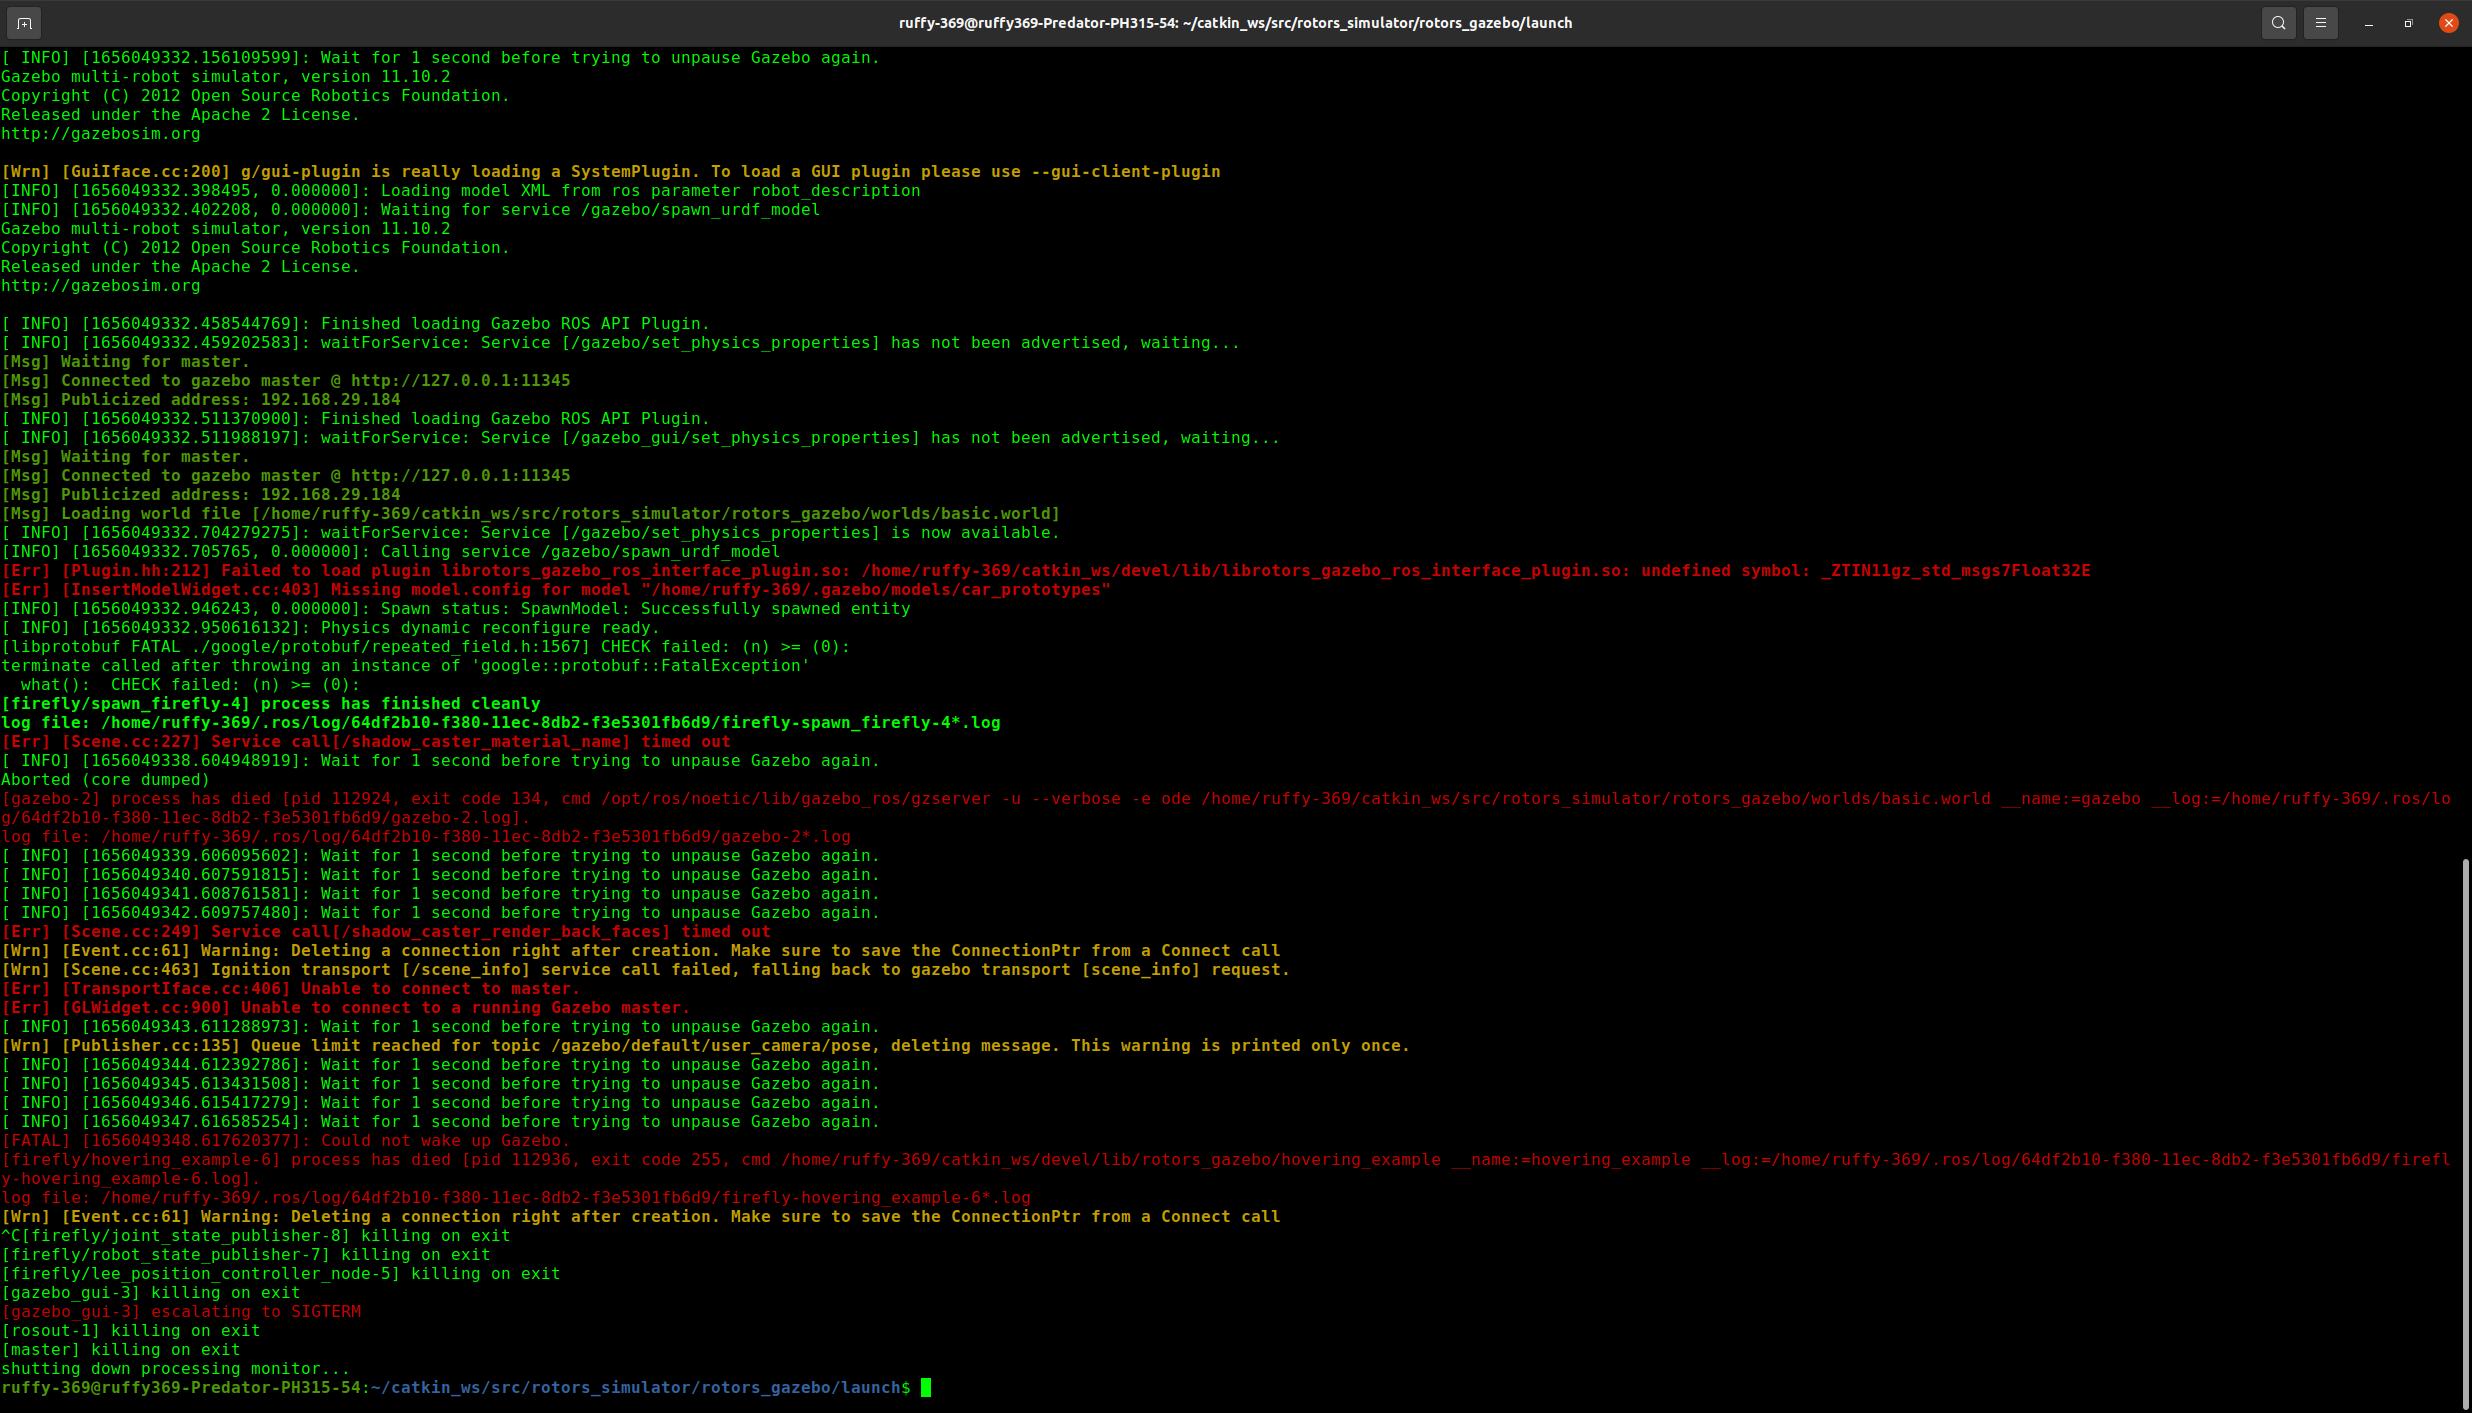Click the 'rosout-1 killing on exit' line
Image resolution: width=2472 pixels, height=1413 pixels.
130,1331
